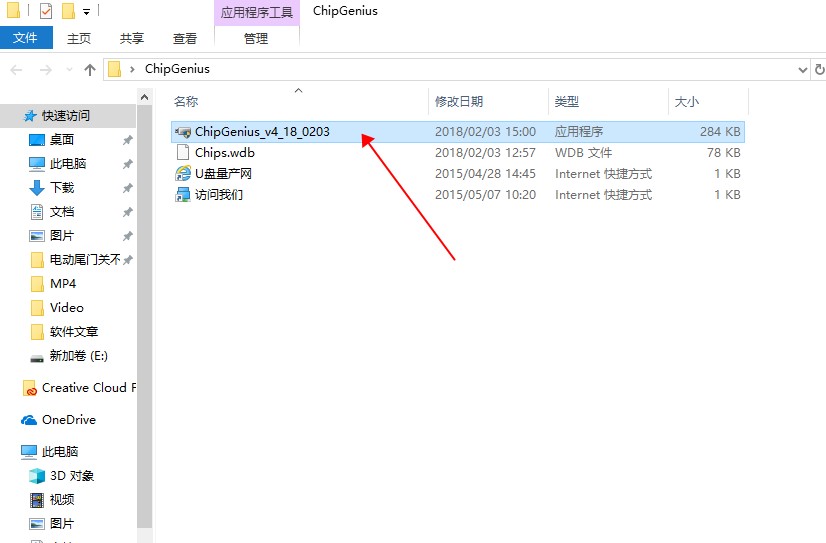Viewport: 826px width, 543px height.
Task: Open 此电脑 under quick access
Action: coord(68,164)
